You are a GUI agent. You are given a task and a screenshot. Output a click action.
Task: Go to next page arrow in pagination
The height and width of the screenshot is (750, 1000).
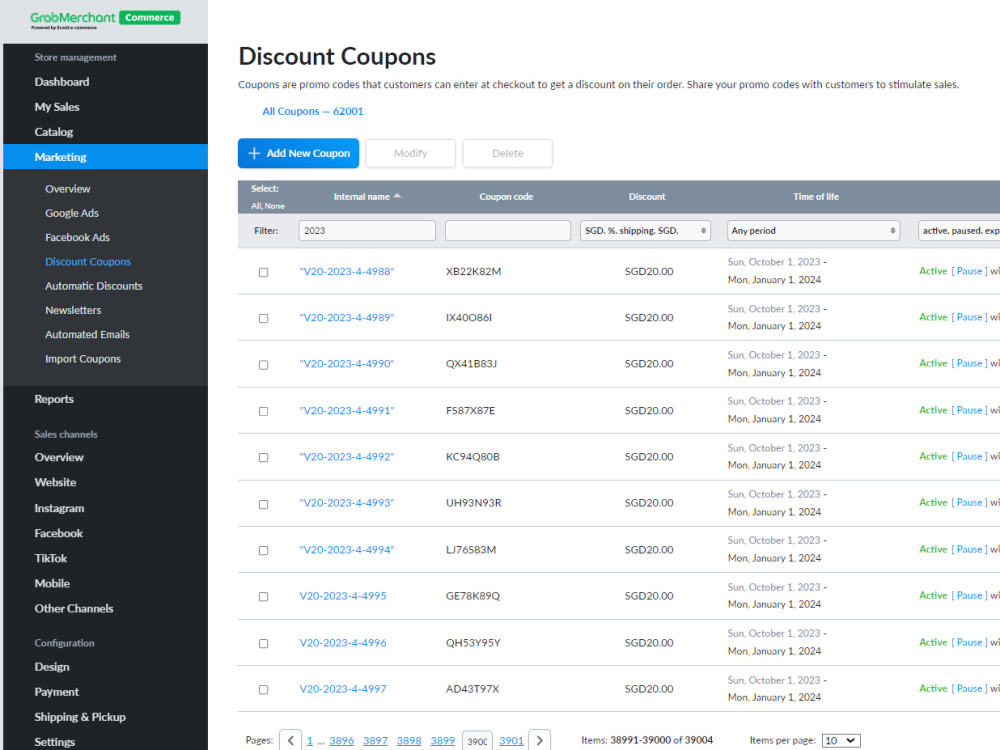coord(540,740)
